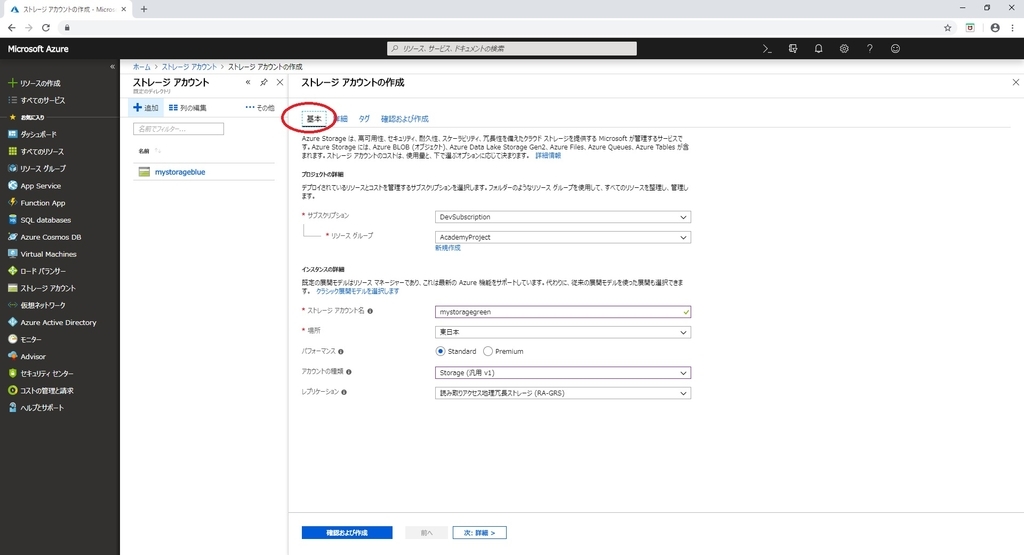The image size is (1024, 555).
Task: Switch to タグ tab
Action: point(364,119)
